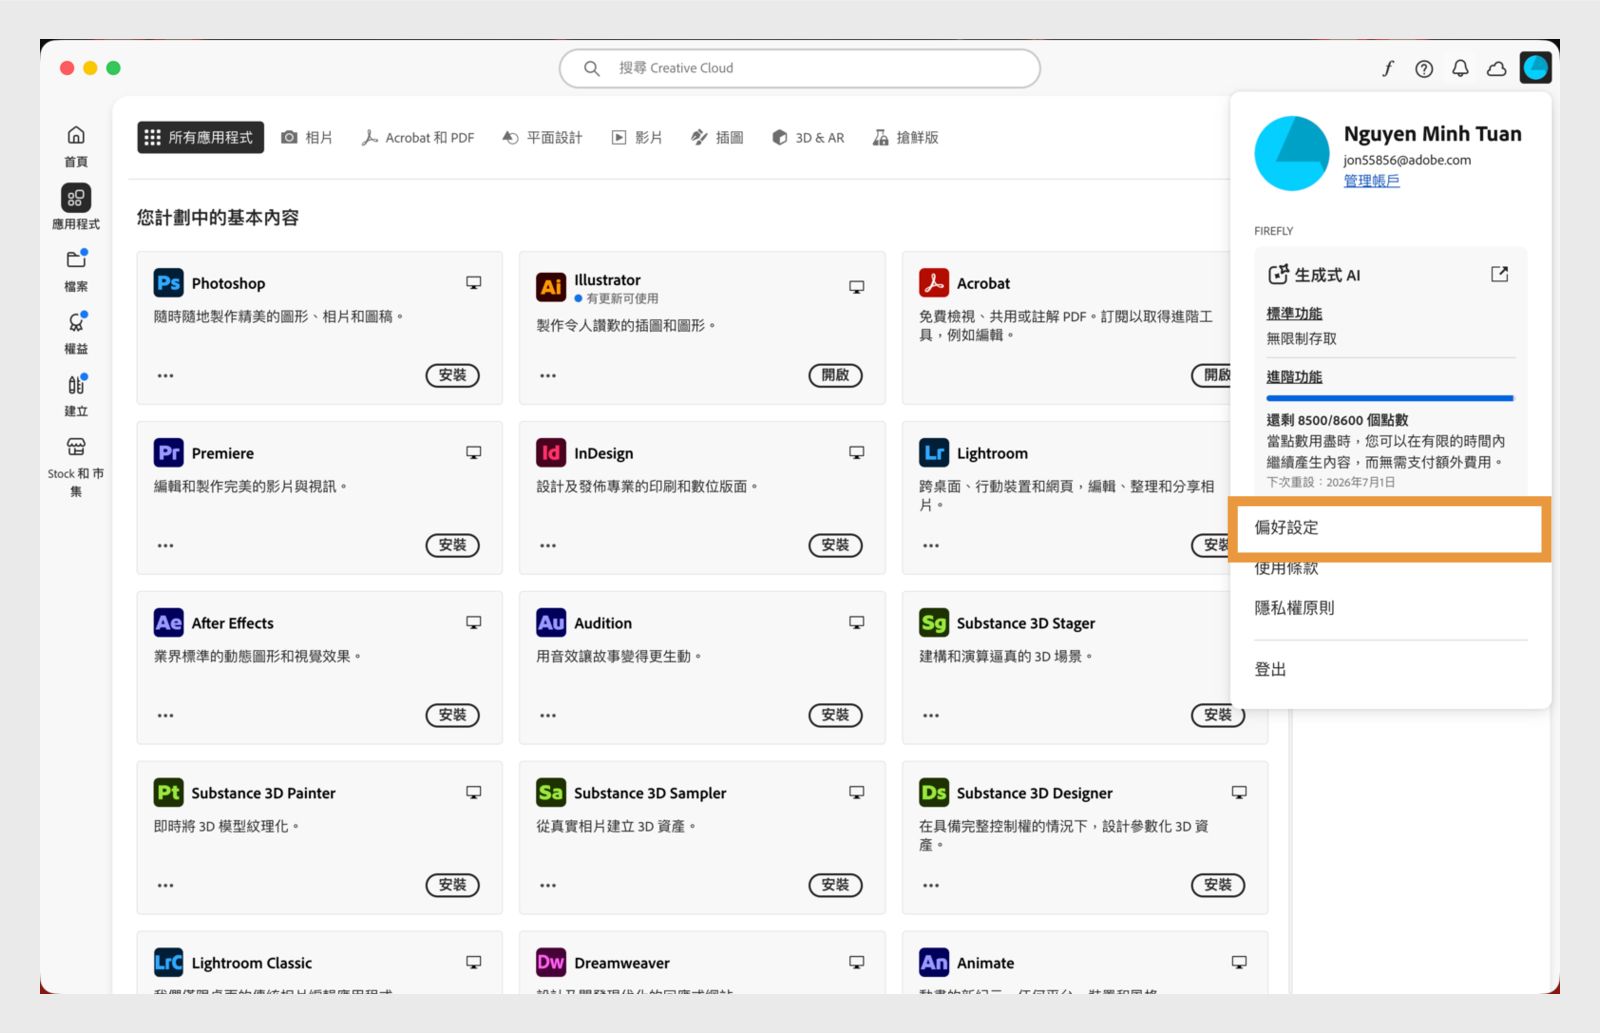The image size is (1600, 1034).
Task: Open Stock 和市集 in sidebar
Action: tap(76, 466)
